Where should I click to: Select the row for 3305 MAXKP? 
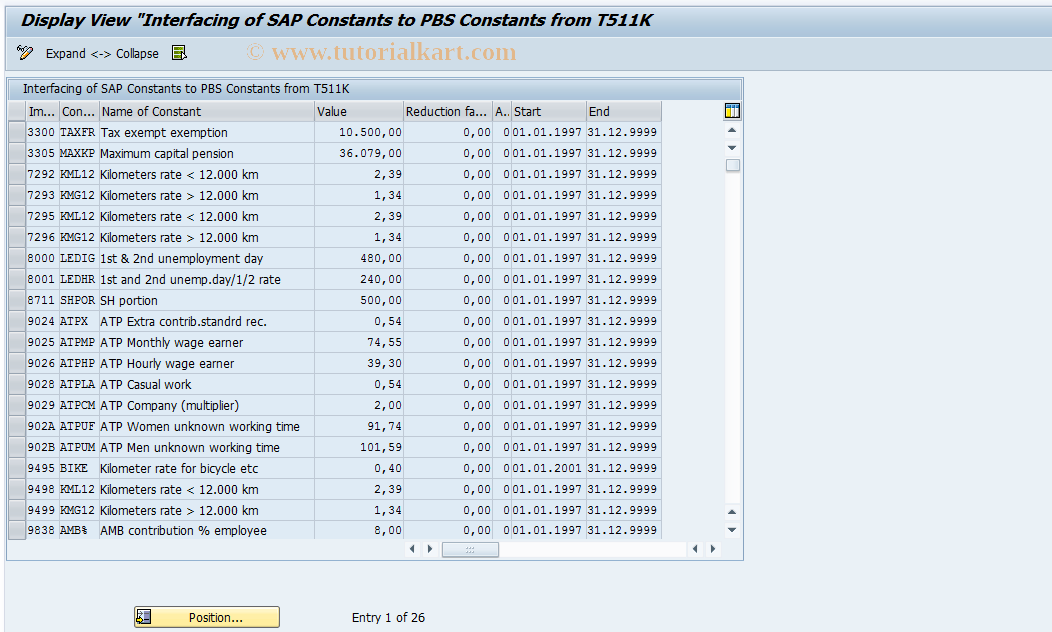pos(17,153)
